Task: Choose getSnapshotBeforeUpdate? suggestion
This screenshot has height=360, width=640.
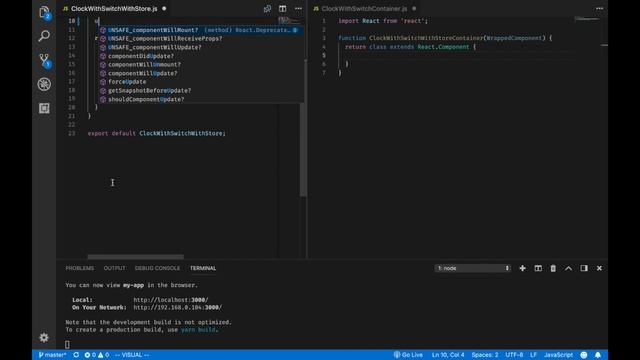Action: tap(200, 91)
